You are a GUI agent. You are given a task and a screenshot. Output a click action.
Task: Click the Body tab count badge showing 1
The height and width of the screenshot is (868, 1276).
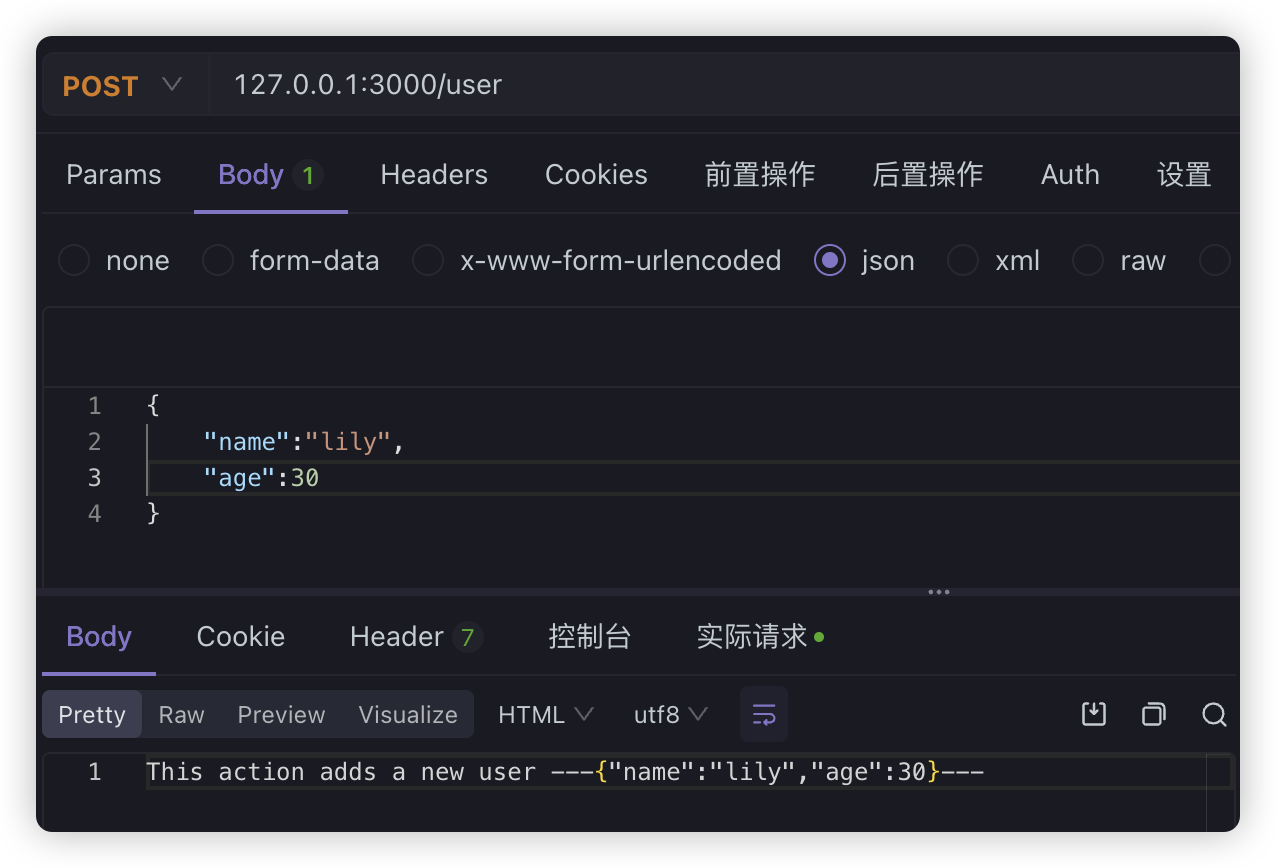pyautogui.click(x=307, y=174)
